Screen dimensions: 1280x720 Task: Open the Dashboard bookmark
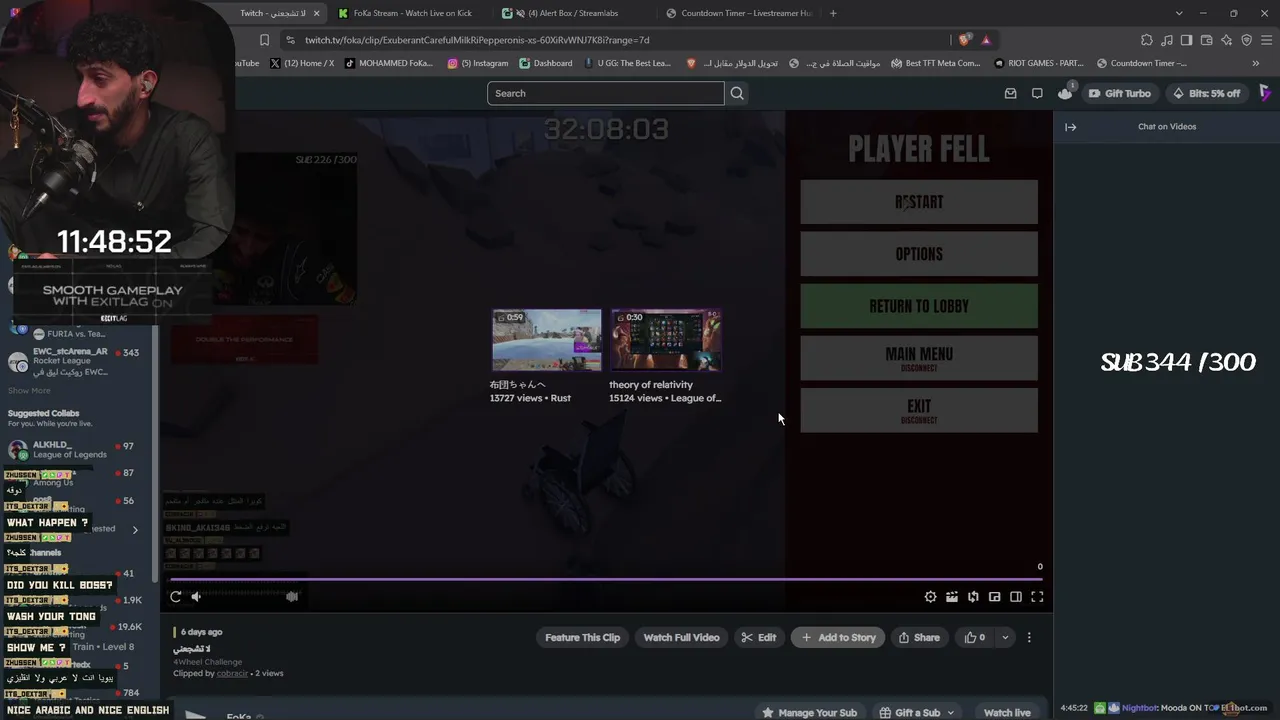tap(545, 63)
